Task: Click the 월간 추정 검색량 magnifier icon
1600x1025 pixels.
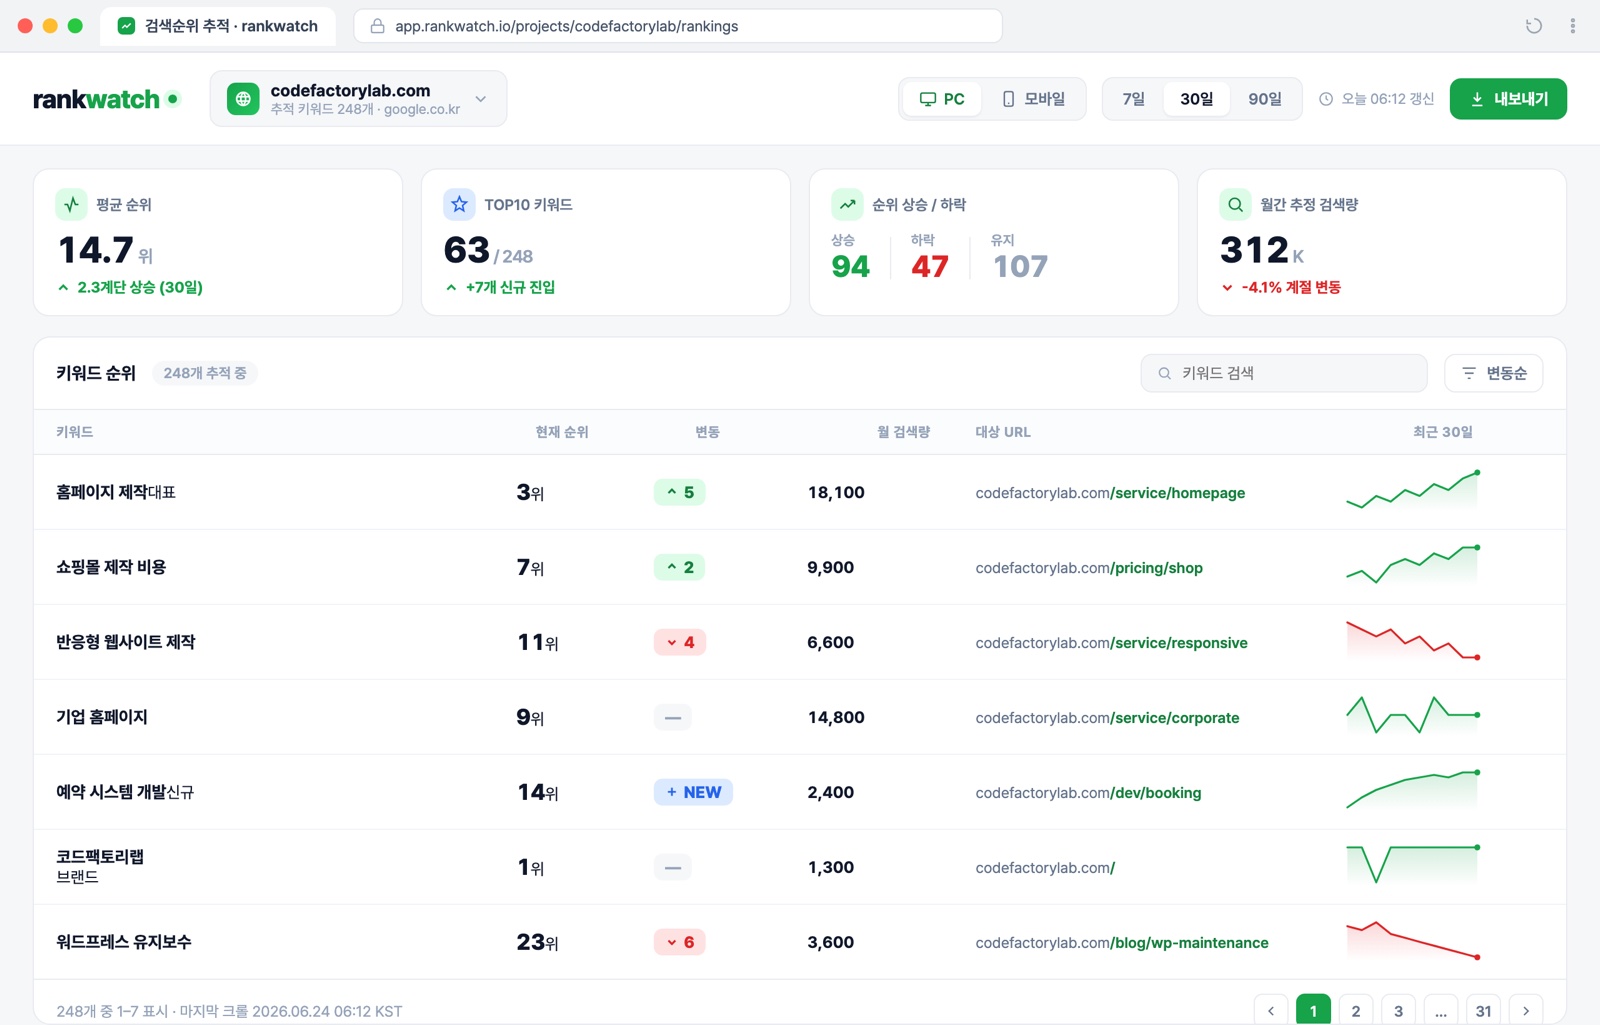Action: pos(1235,204)
